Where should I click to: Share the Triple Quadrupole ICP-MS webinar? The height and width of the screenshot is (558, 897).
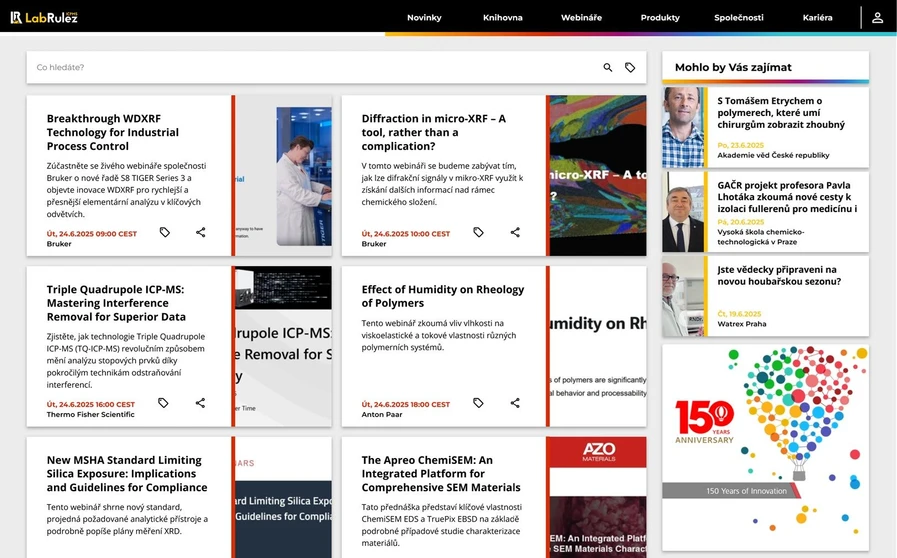[x=200, y=403]
